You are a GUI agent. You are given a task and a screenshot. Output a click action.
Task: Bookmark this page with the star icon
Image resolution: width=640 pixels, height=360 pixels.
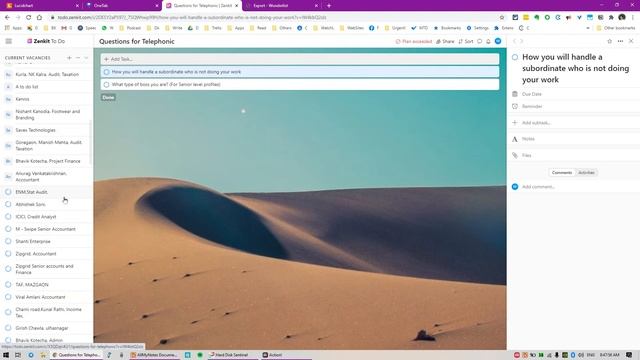[x=502, y=18]
